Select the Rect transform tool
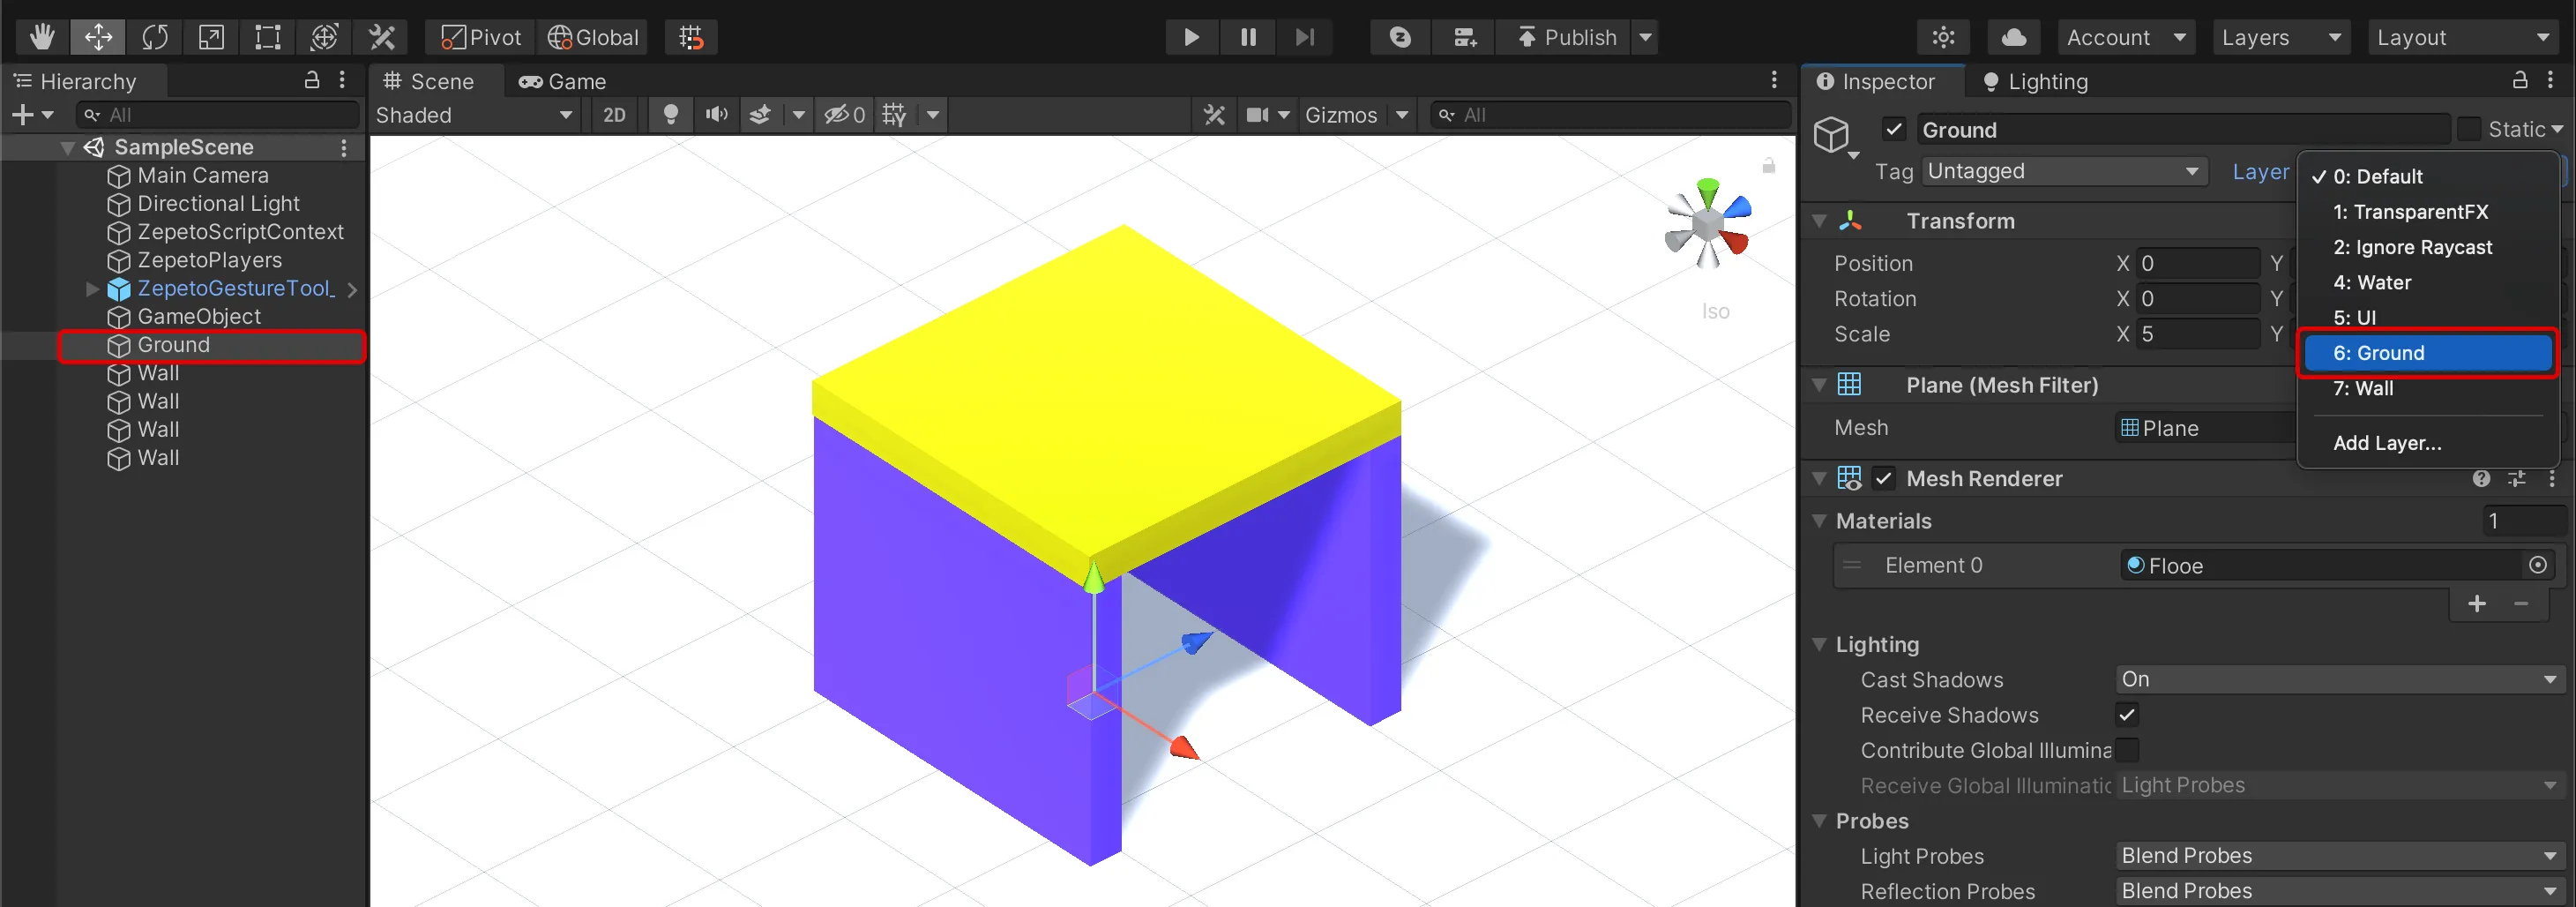Viewport: 2576px width, 907px height. click(268, 37)
